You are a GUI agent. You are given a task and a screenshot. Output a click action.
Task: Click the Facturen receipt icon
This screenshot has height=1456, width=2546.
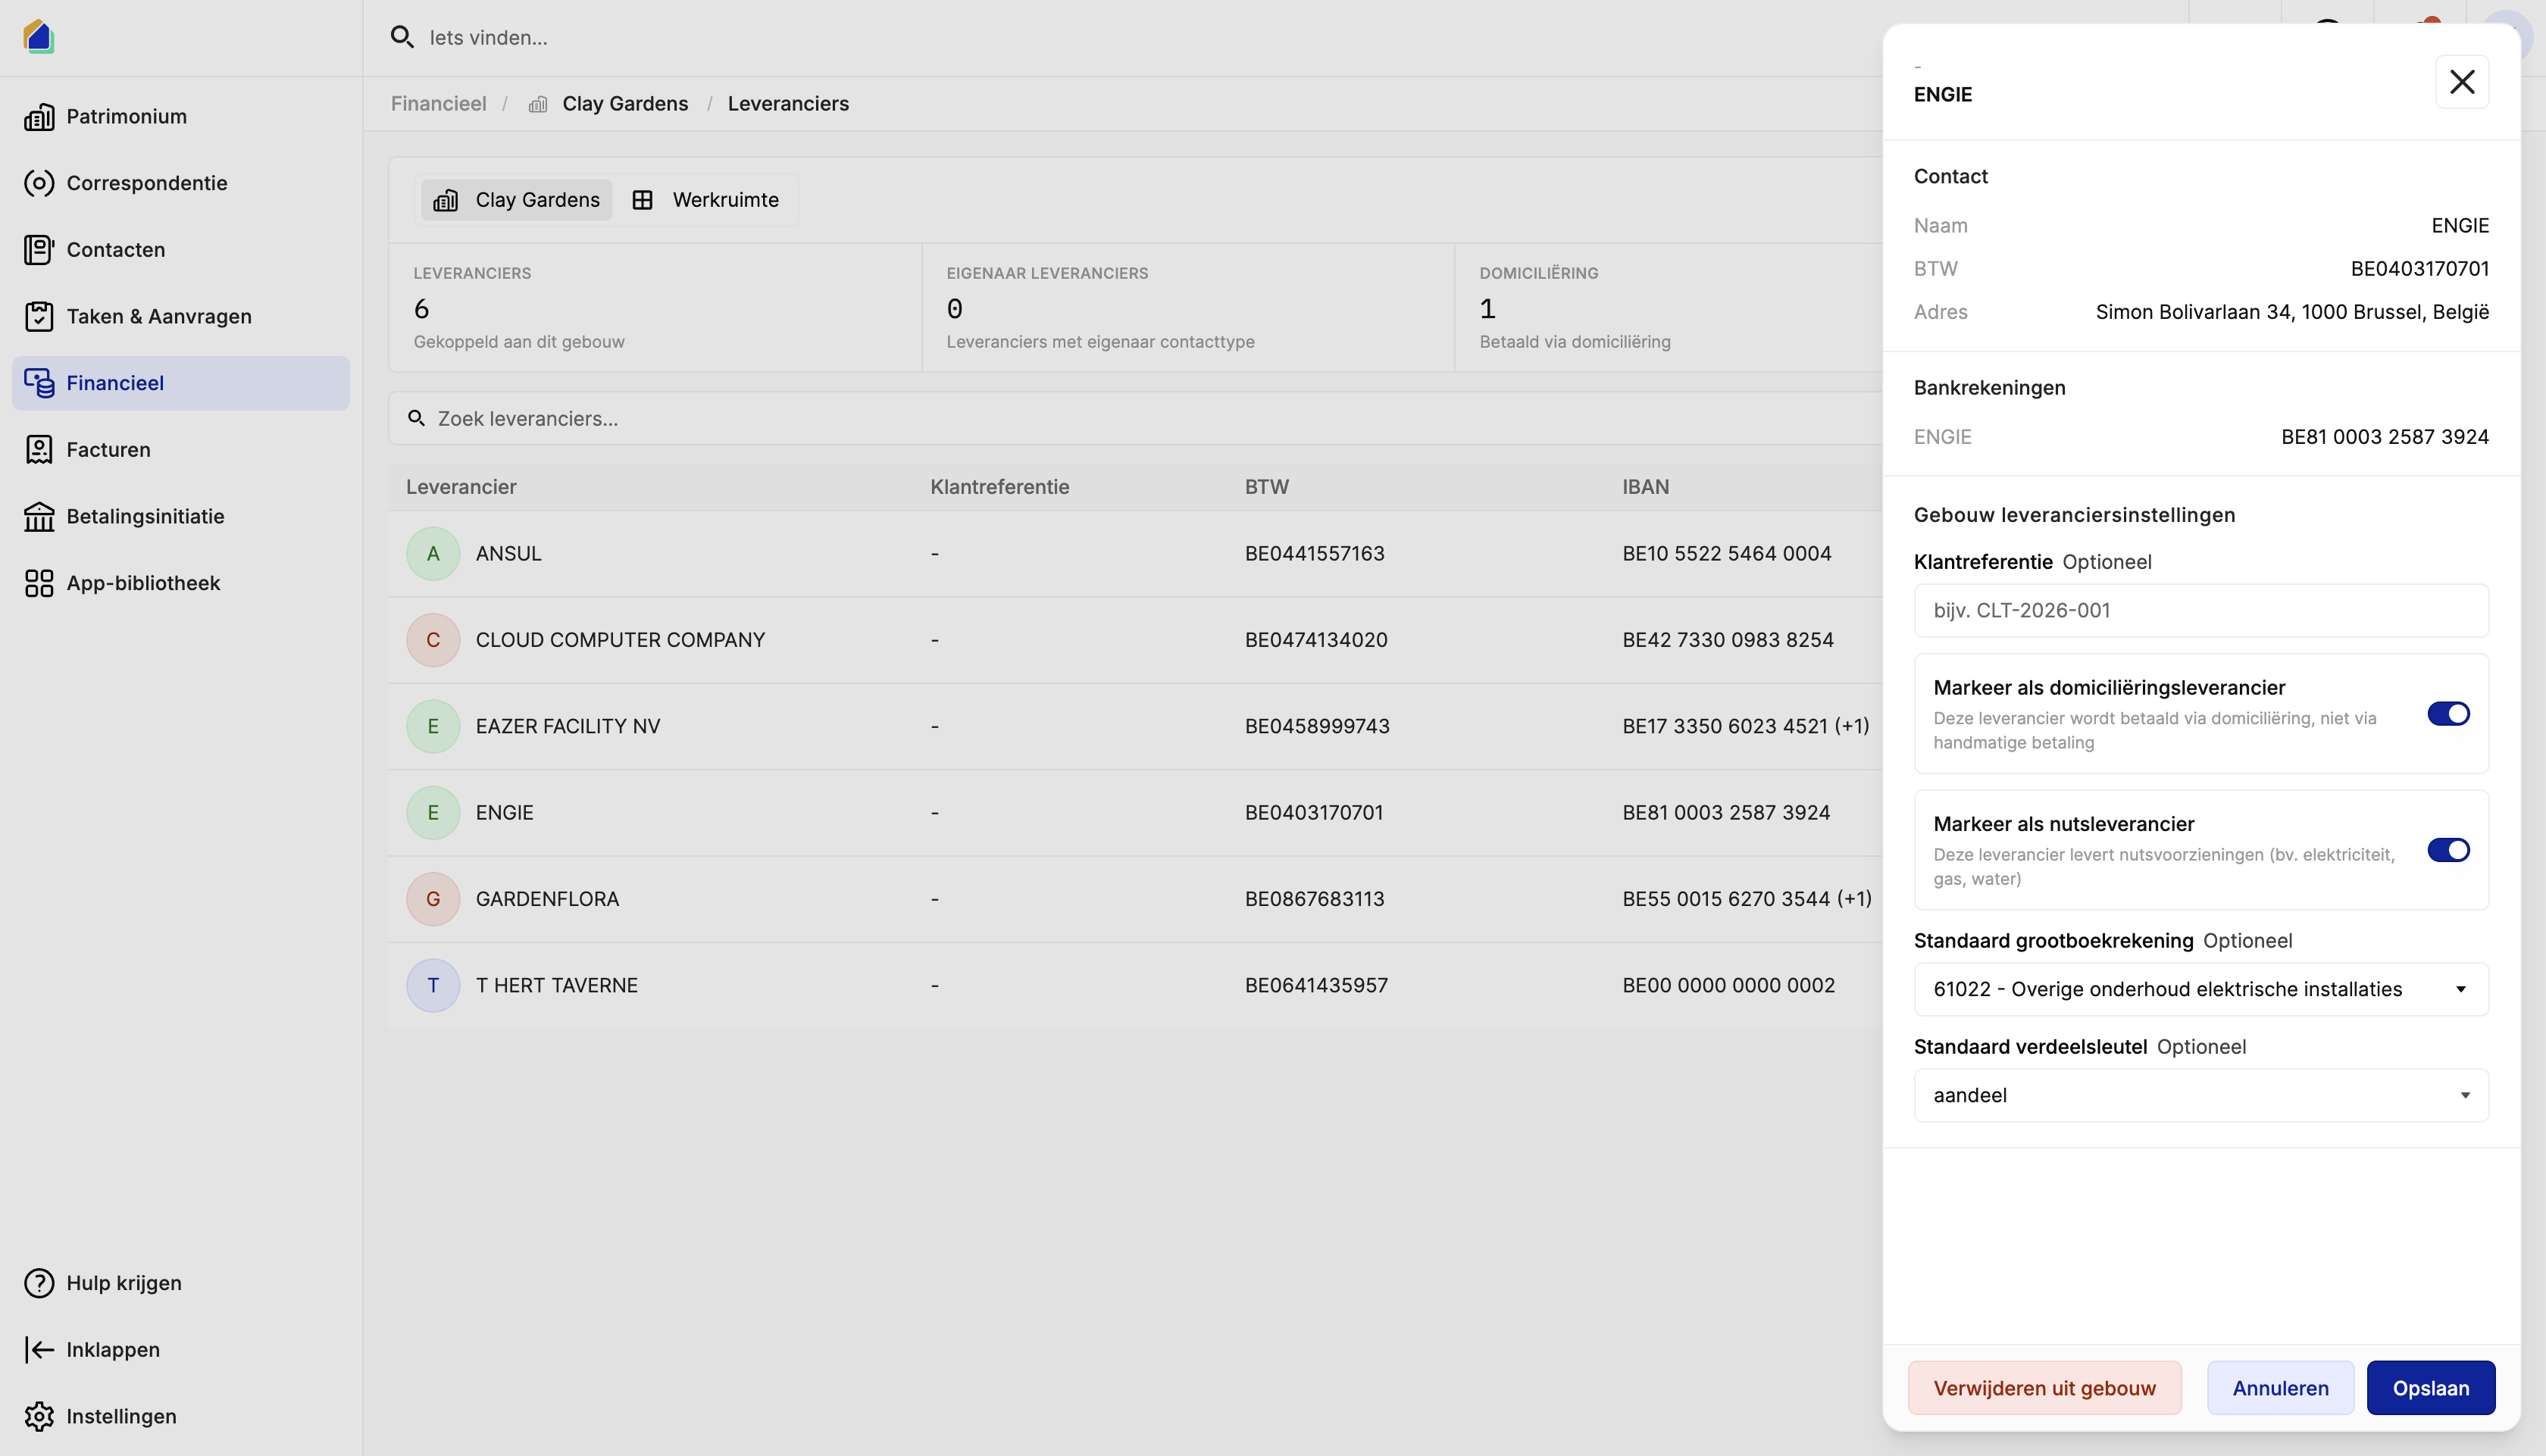pyautogui.click(x=39, y=450)
